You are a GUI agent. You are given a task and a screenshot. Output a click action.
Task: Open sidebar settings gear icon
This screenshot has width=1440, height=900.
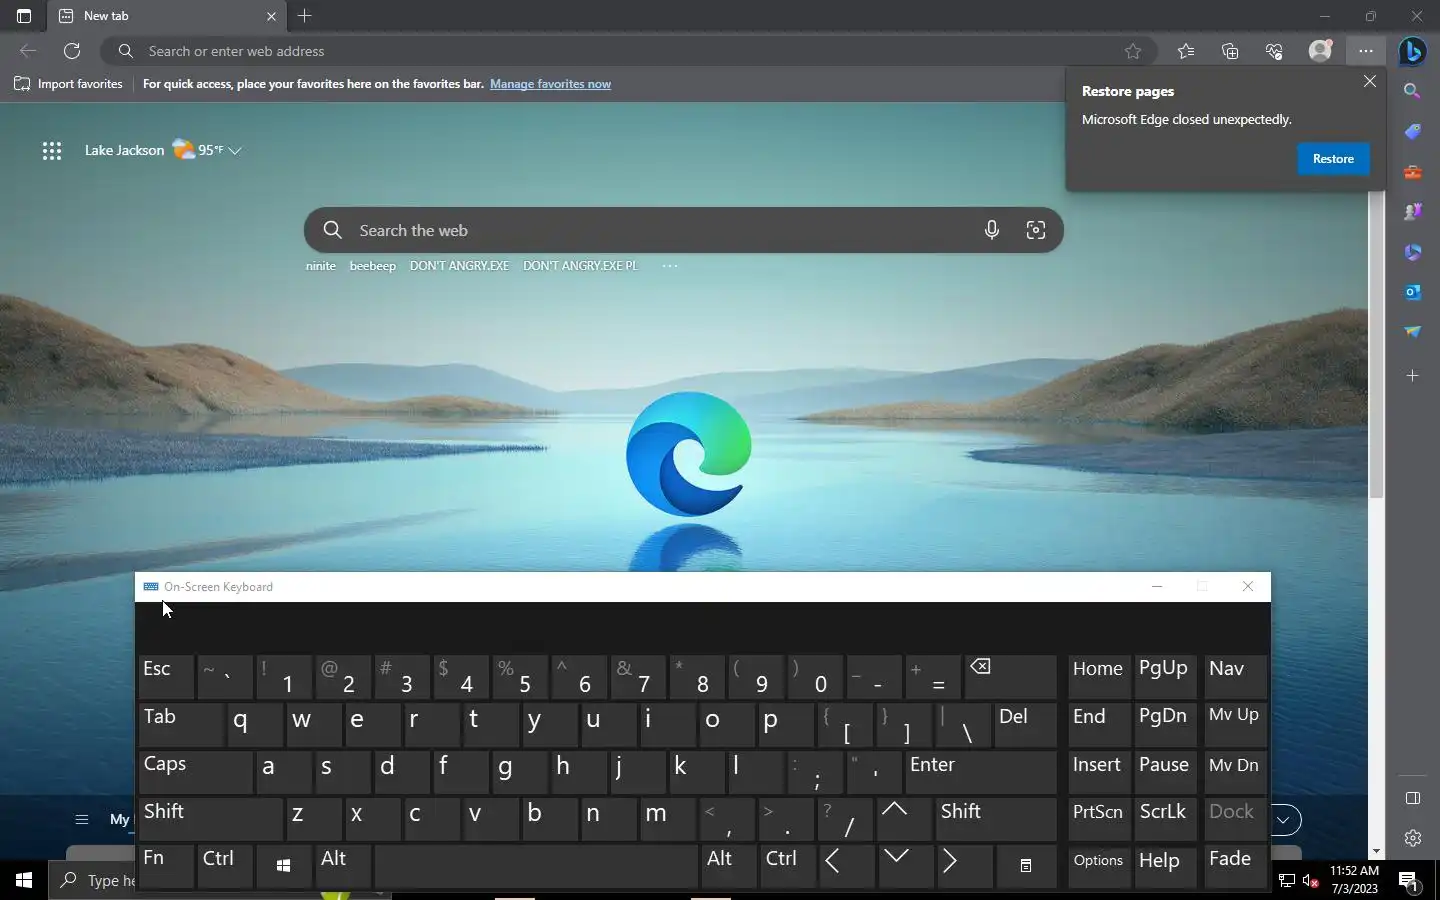point(1412,838)
